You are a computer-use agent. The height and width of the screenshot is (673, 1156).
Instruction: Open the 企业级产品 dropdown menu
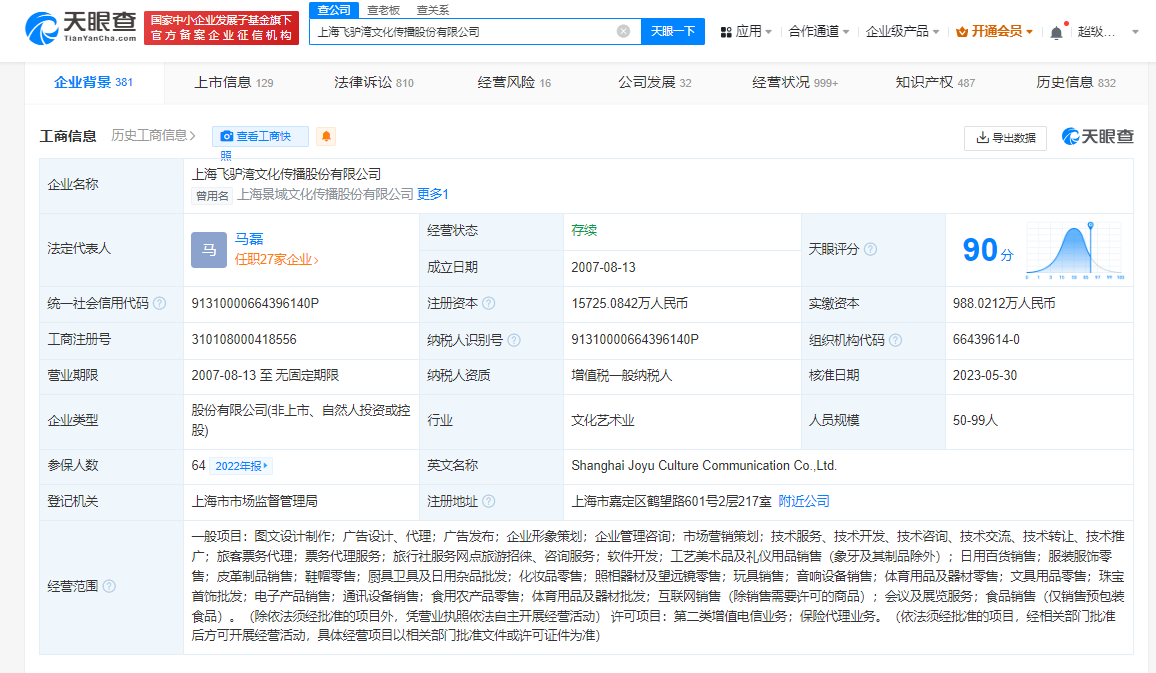pos(902,32)
